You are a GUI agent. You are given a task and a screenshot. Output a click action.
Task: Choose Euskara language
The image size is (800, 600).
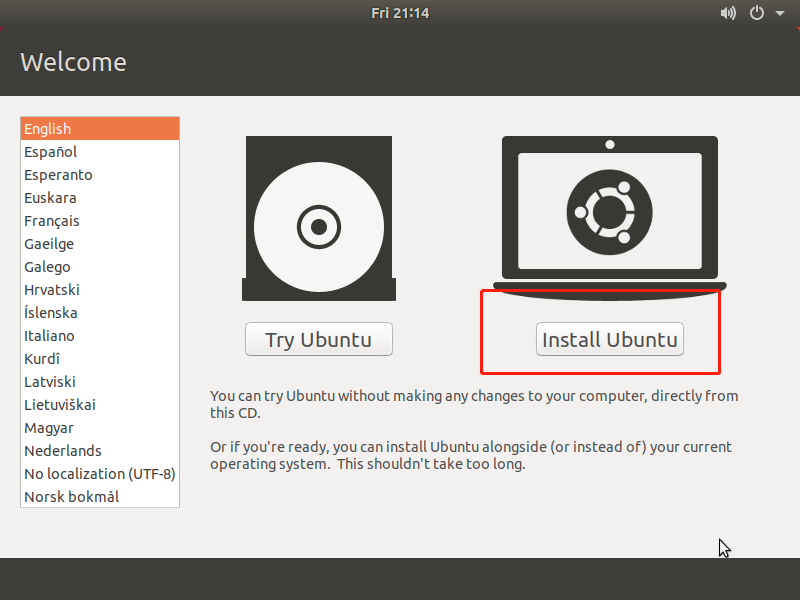coord(100,197)
